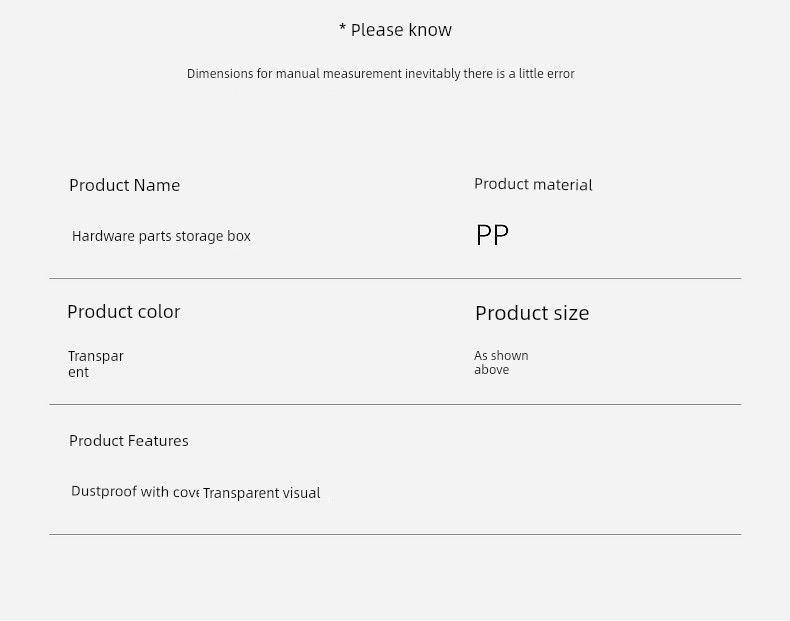Screen dimensions: 790x621
Task: Click the "Dustproof with cover" feature text
Action: (134, 492)
